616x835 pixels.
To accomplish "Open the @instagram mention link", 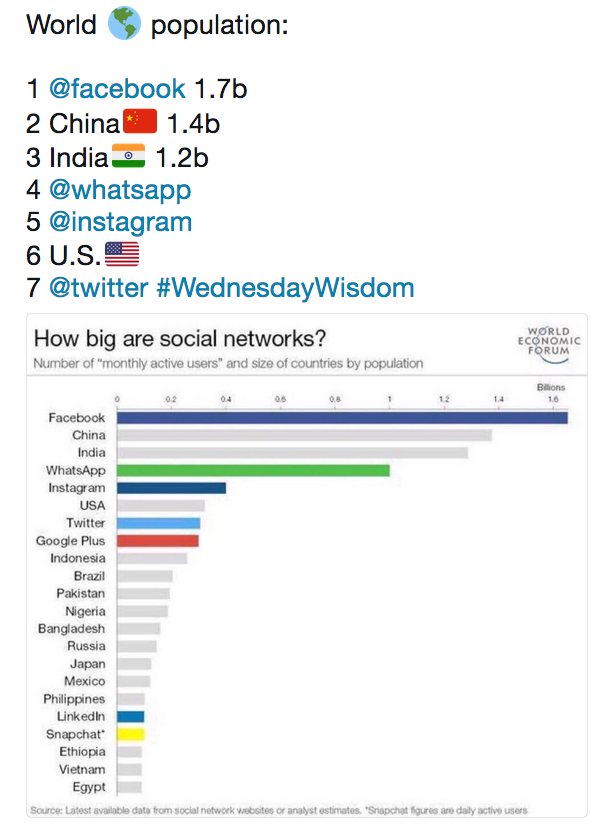I will point(120,222).
